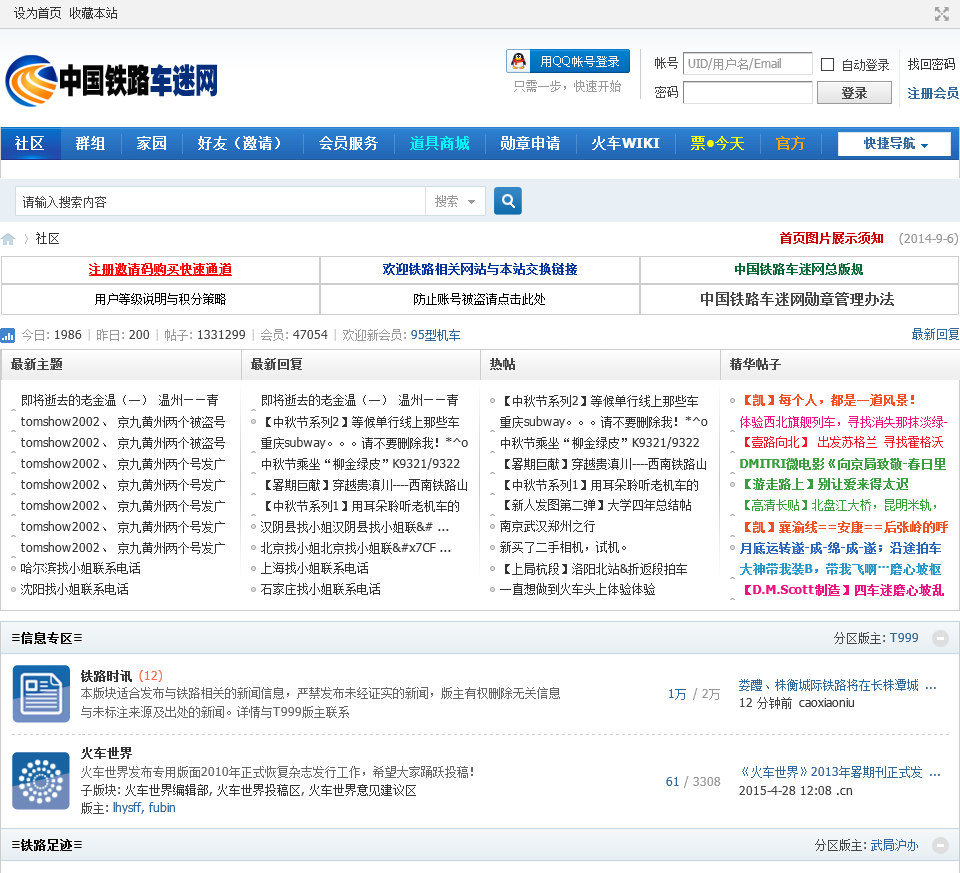Collapse the 信息专区 section
This screenshot has height=873, width=960.
point(940,638)
